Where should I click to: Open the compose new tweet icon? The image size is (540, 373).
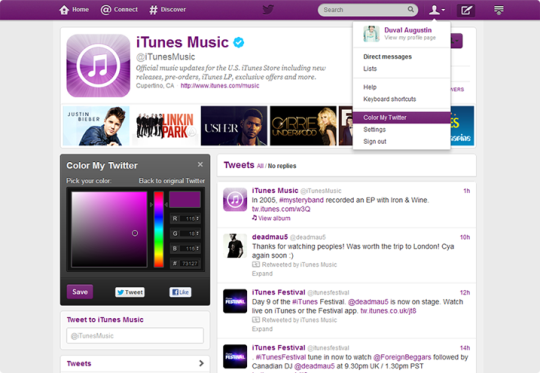pos(466,10)
